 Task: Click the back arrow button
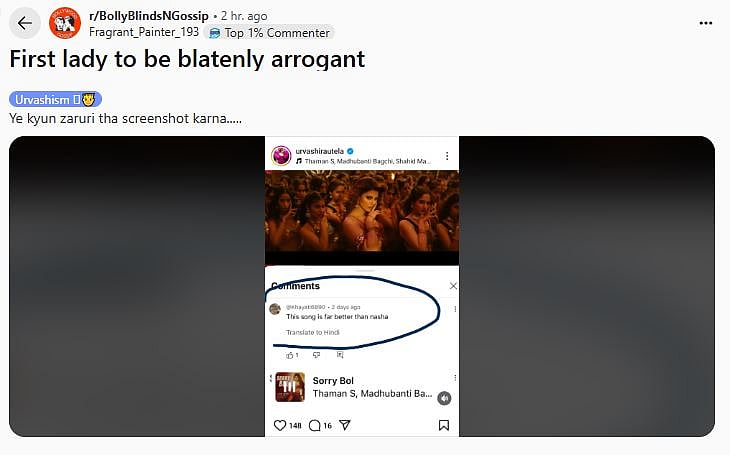click(25, 23)
